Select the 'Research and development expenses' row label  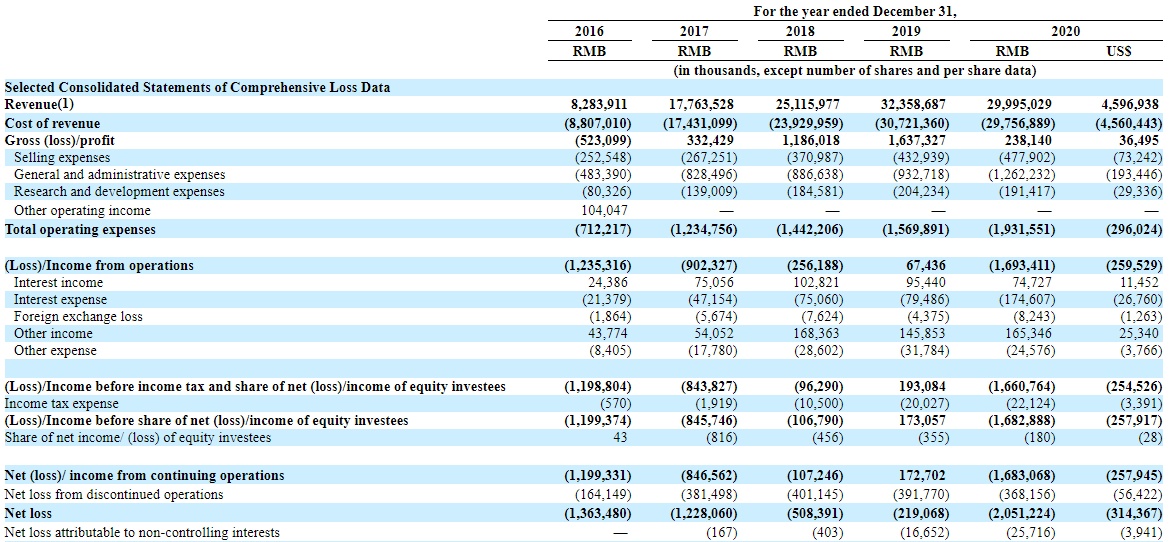click(119, 191)
